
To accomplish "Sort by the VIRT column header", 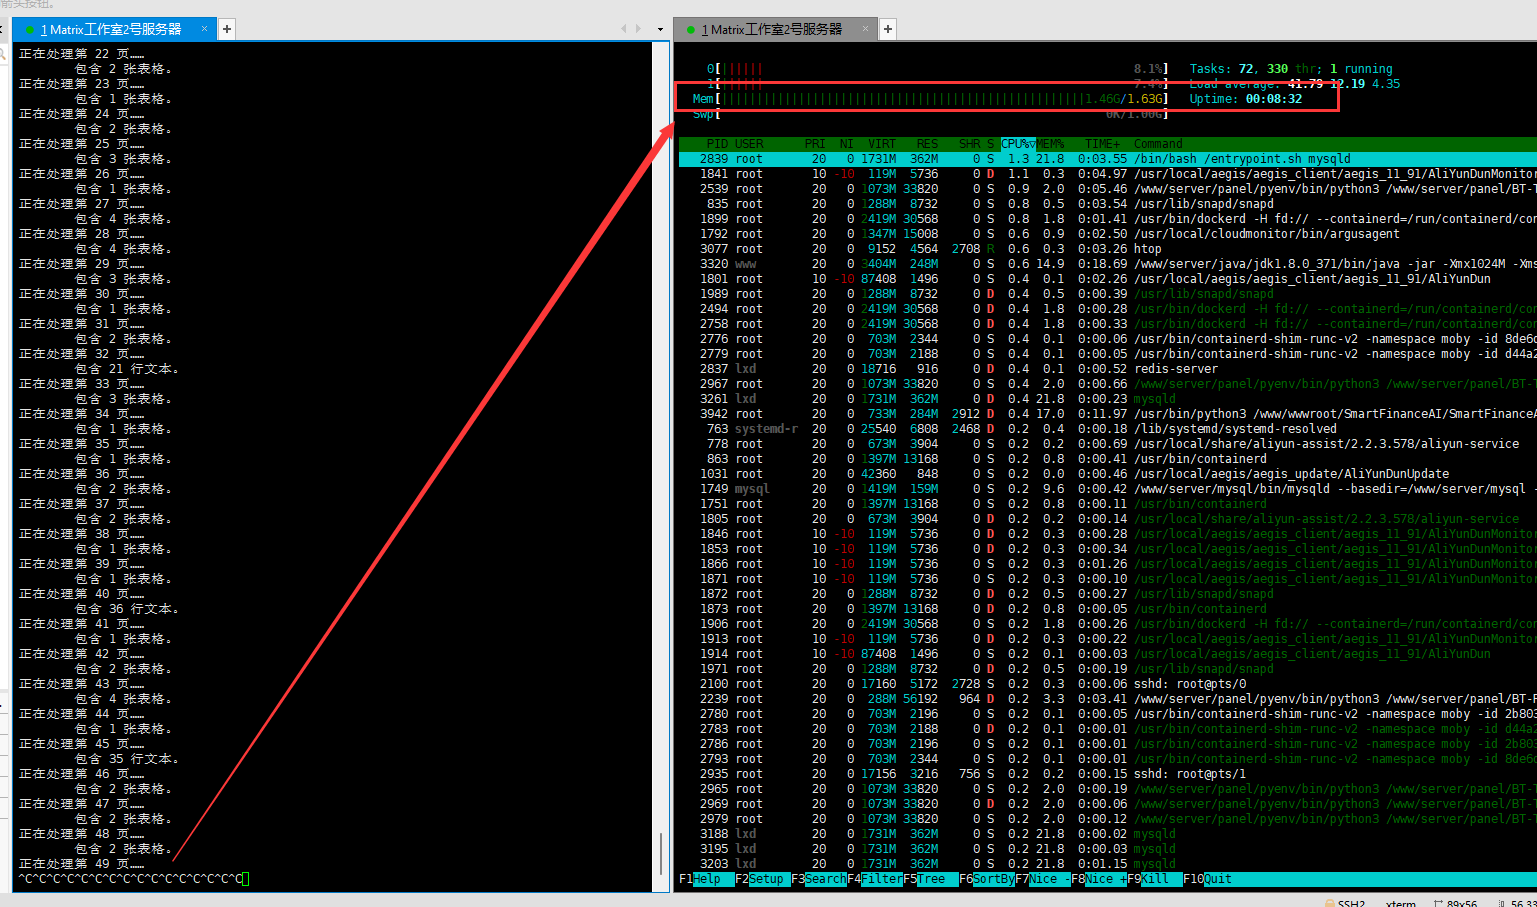I will [x=882, y=144].
